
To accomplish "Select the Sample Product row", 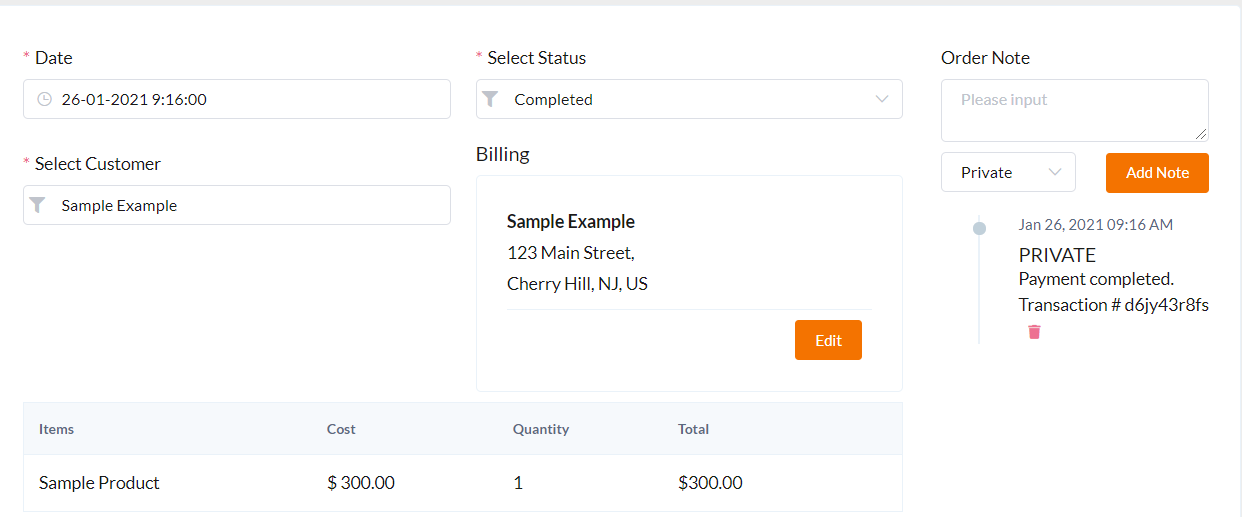I will (100, 483).
